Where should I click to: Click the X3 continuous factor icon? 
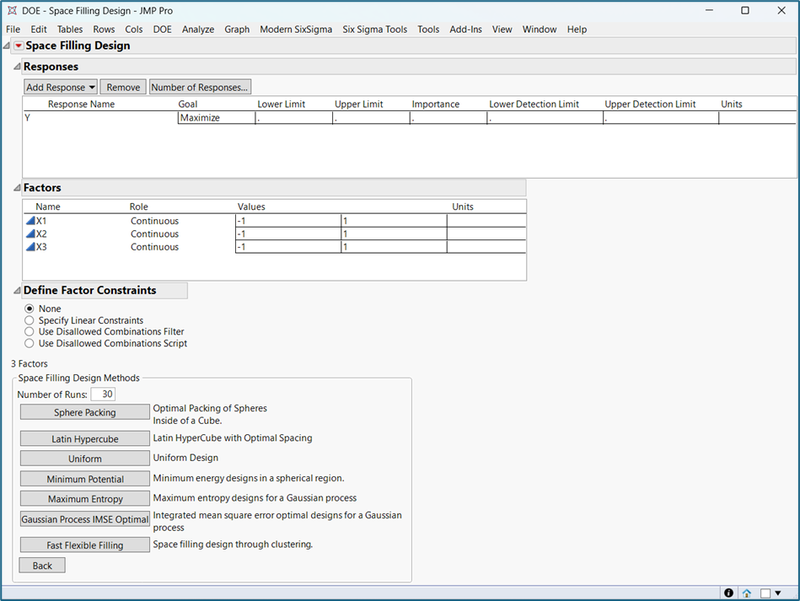[x=29, y=247]
